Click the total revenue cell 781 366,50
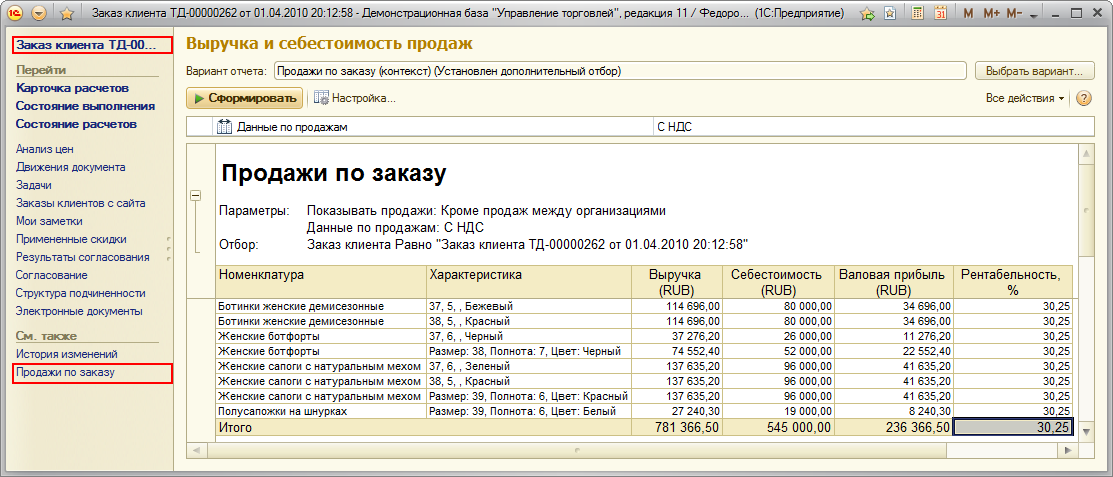 pyautogui.click(x=676, y=427)
